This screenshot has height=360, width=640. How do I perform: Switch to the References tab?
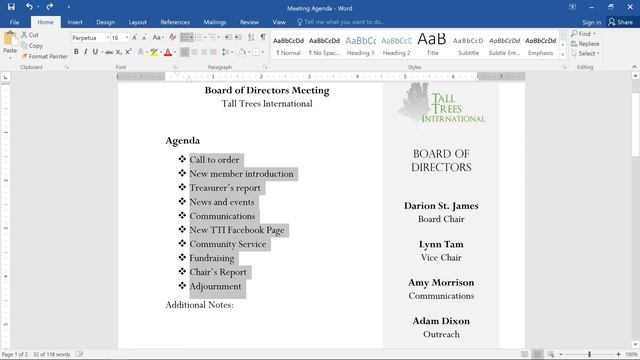(175, 22)
